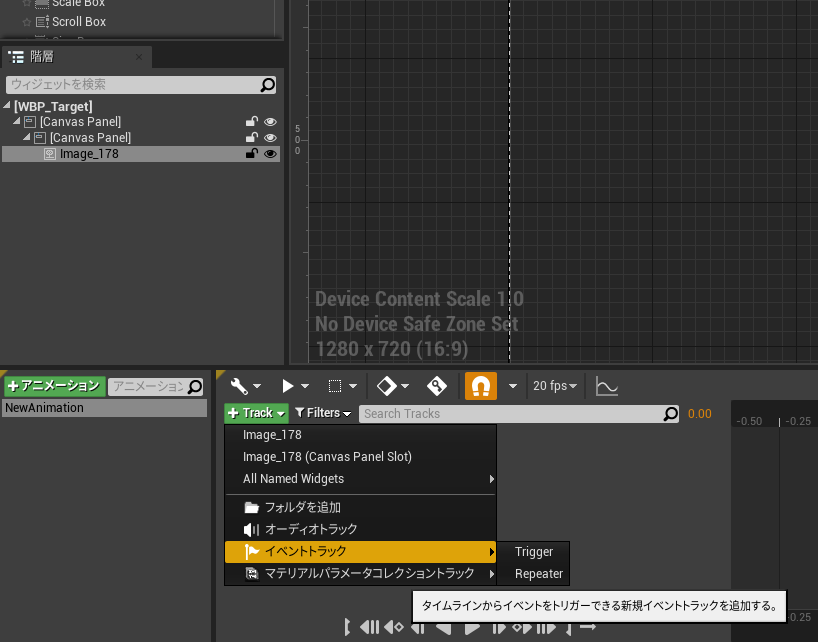Click the Play animation toolbar icon
The height and width of the screenshot is (642, 818).
pyautogui.click(x=287, y=386)
